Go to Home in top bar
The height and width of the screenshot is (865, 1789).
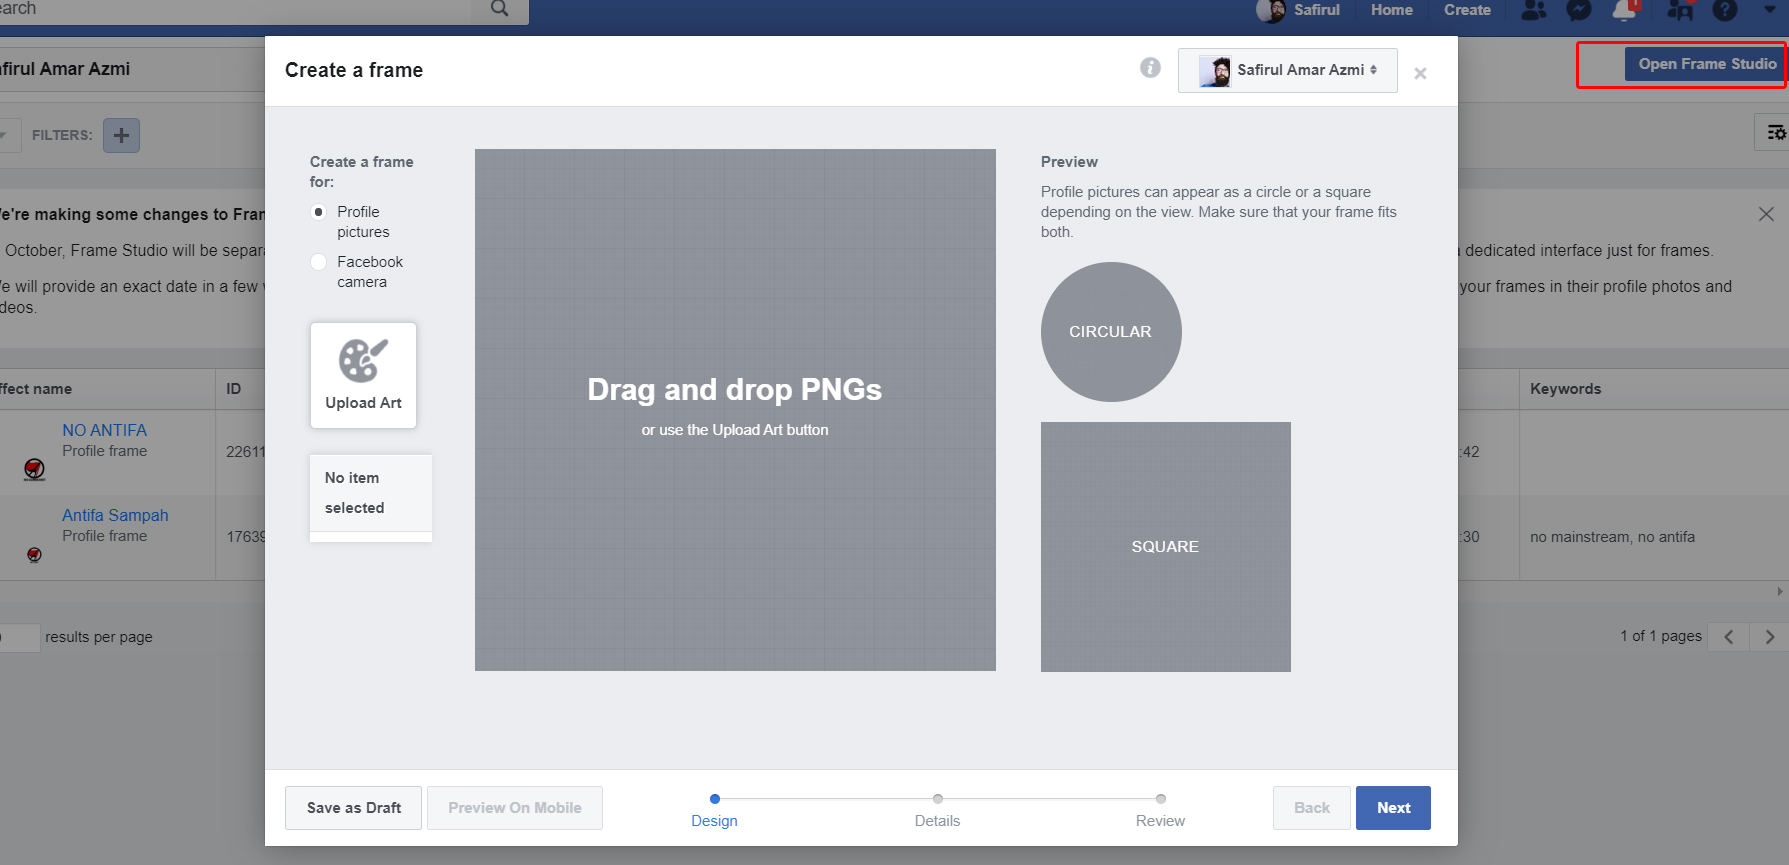coord(1391,10)
